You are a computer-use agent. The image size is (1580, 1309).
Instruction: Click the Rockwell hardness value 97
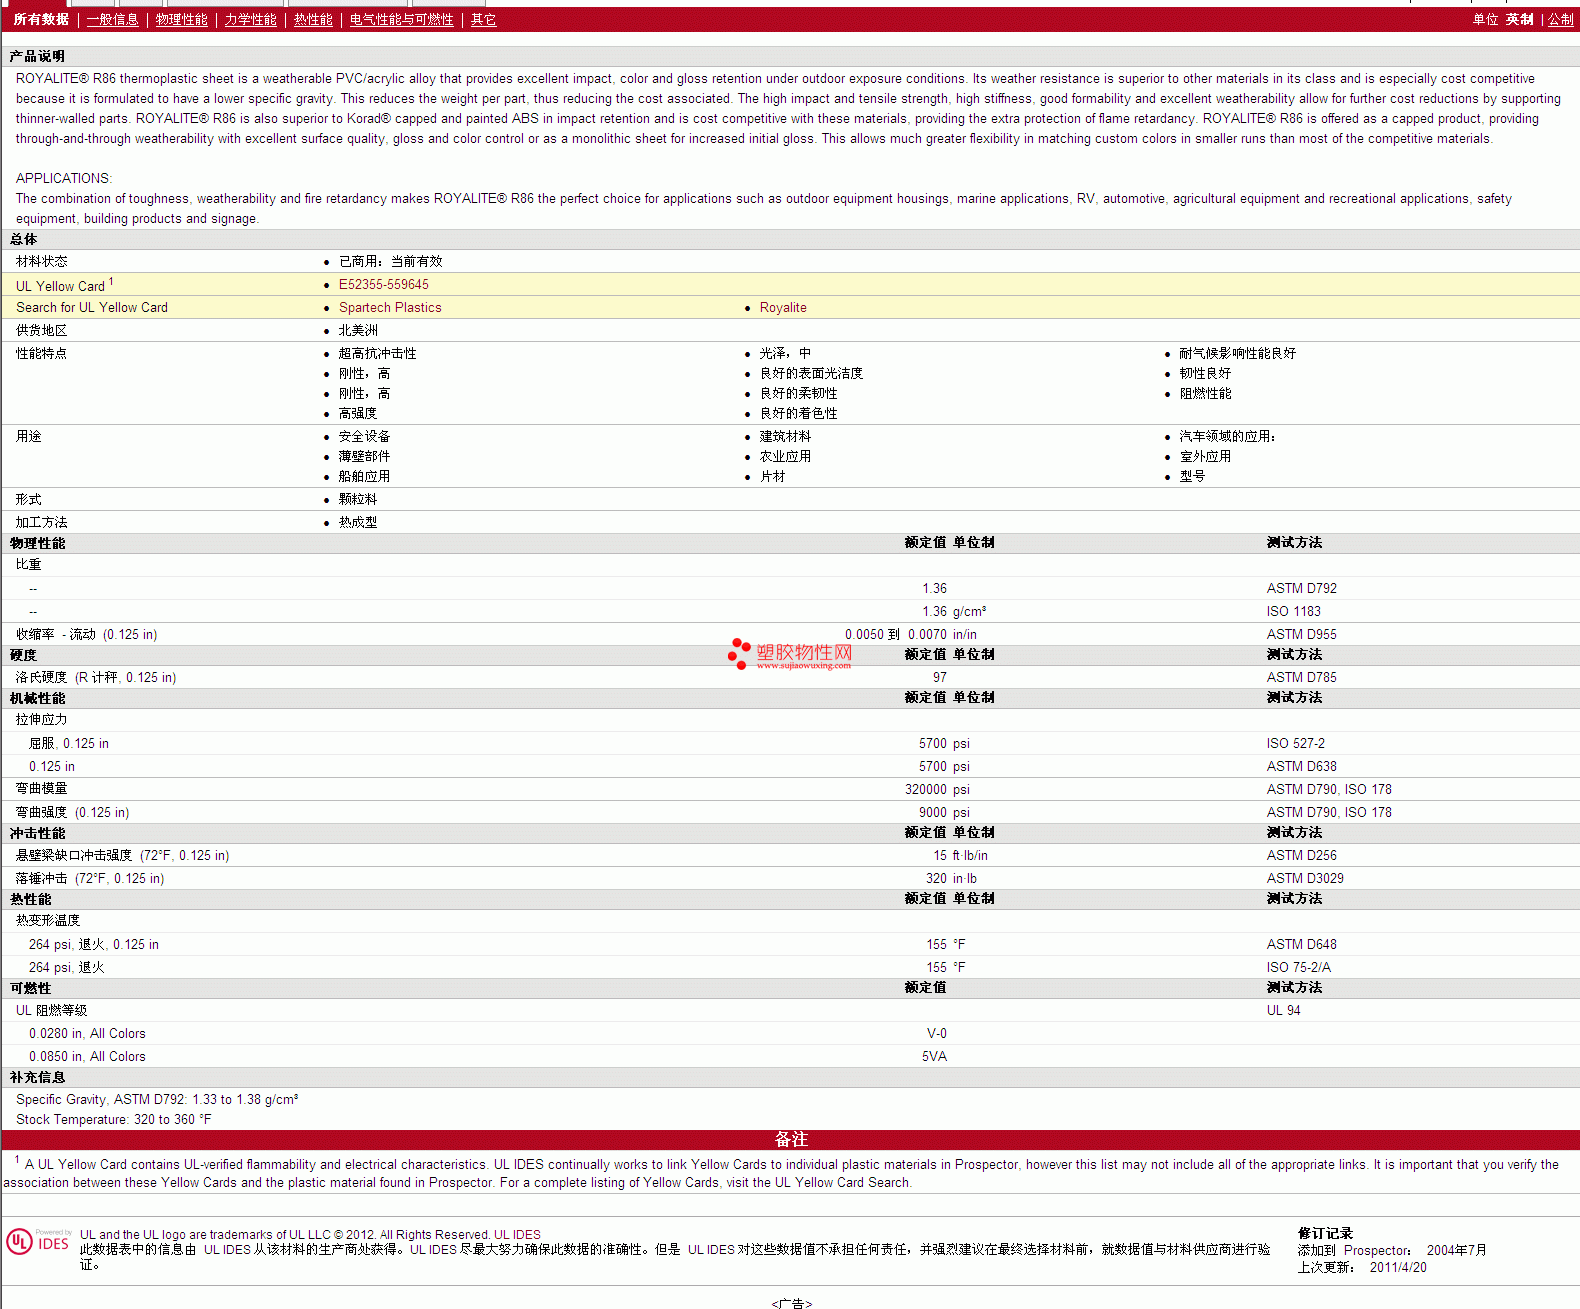(940, 678)
